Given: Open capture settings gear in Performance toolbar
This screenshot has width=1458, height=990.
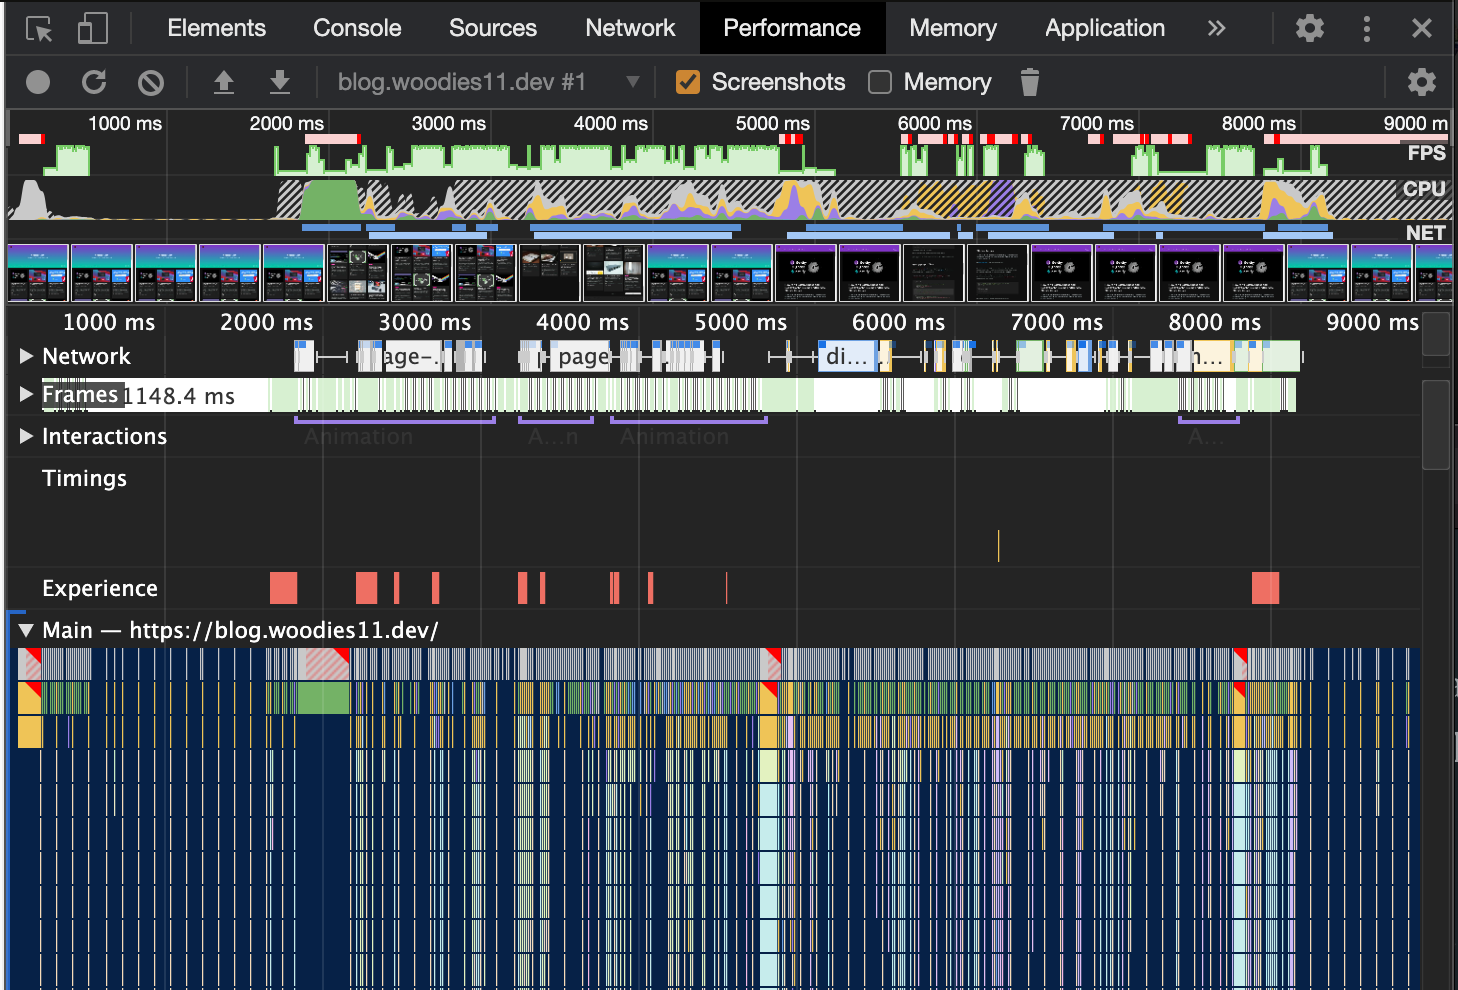Looking at the screenshot, I should 1421,82.
